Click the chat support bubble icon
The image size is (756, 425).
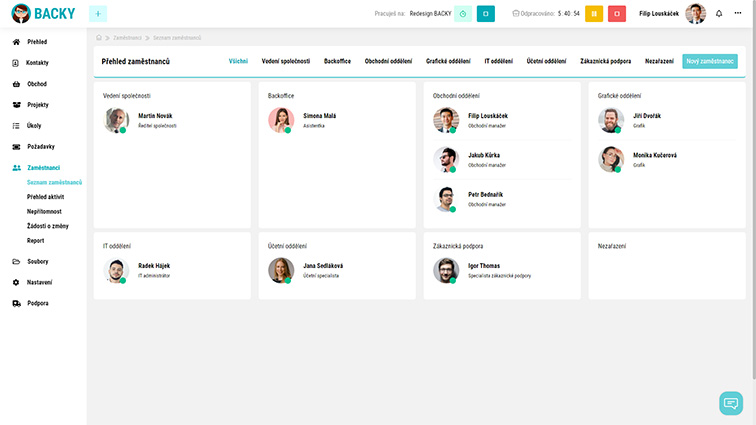tap(731, 403)
